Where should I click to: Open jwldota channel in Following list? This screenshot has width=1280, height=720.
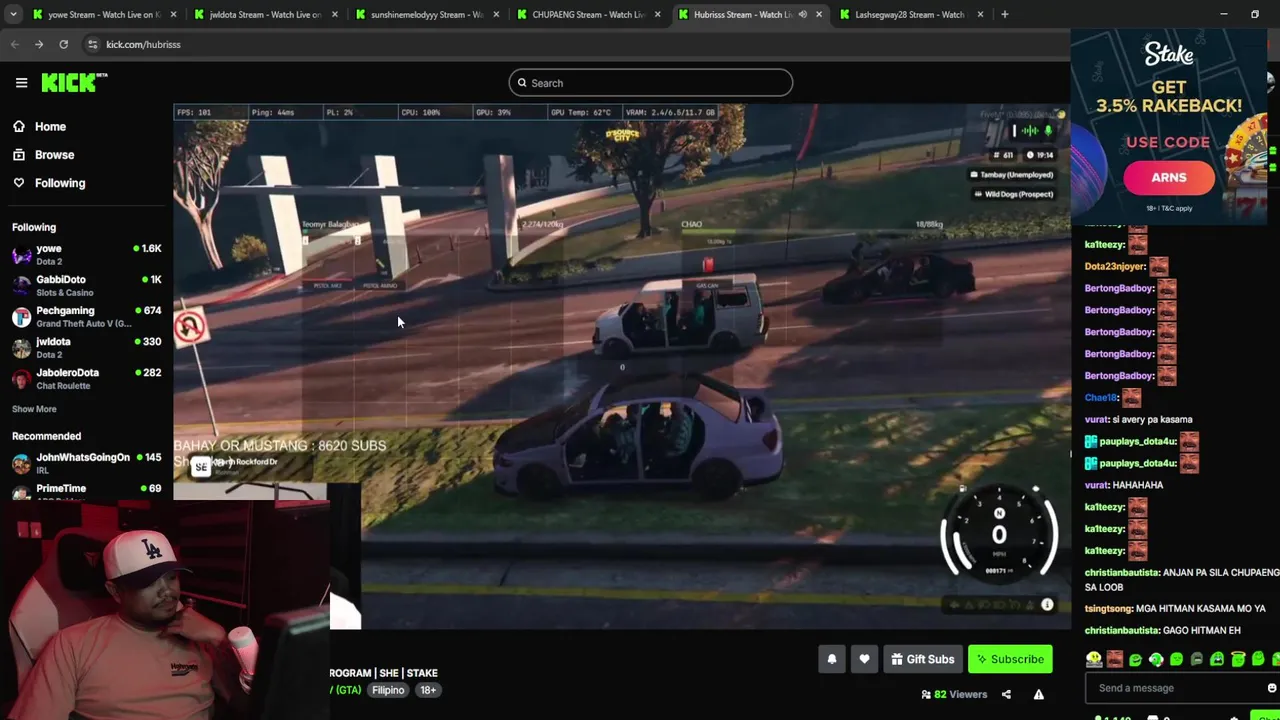coord(86,347)
